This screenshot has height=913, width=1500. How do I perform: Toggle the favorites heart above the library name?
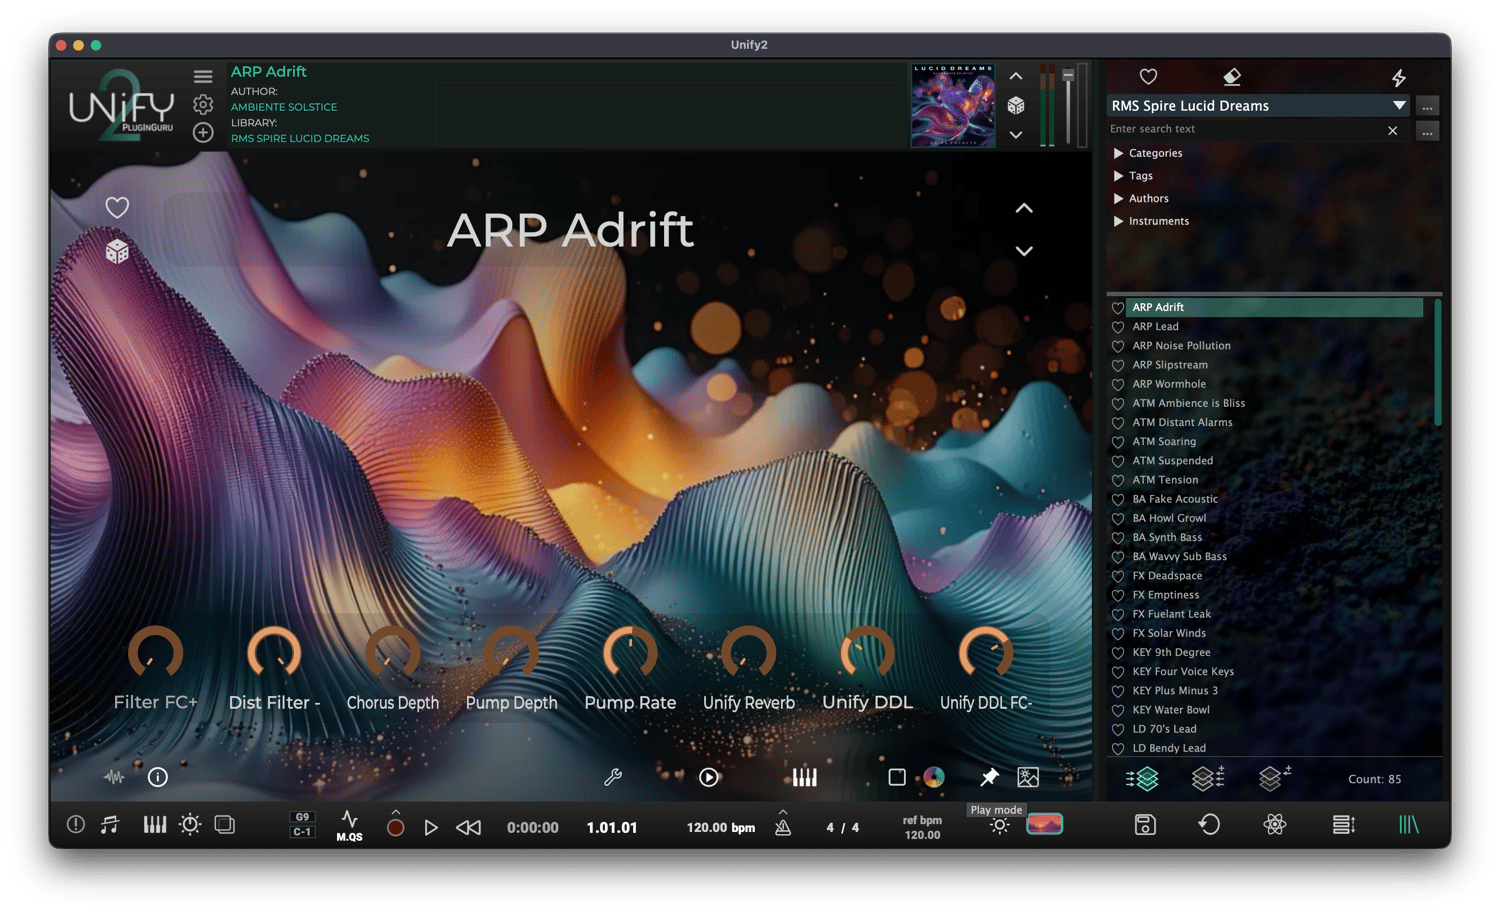[x=1148, y=77]
